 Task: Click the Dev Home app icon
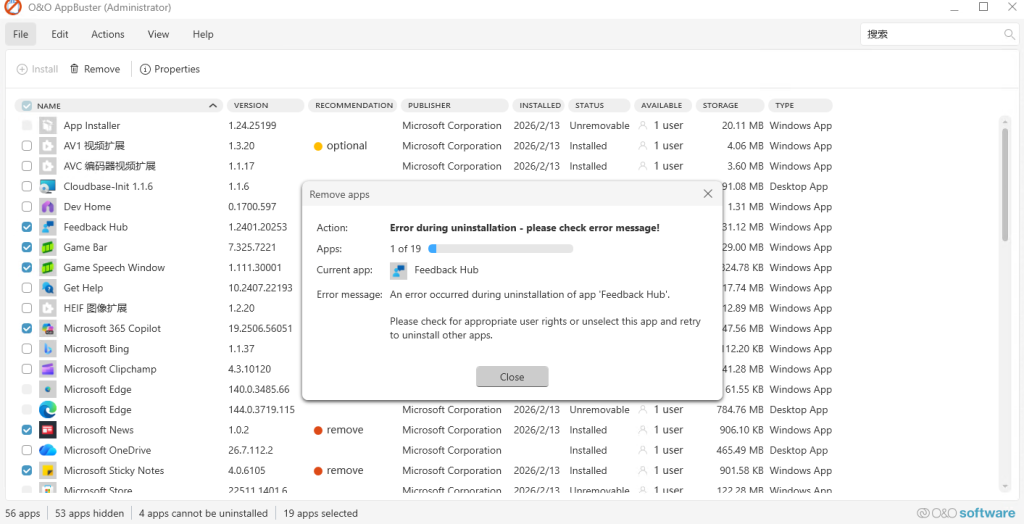coord(47,207)
